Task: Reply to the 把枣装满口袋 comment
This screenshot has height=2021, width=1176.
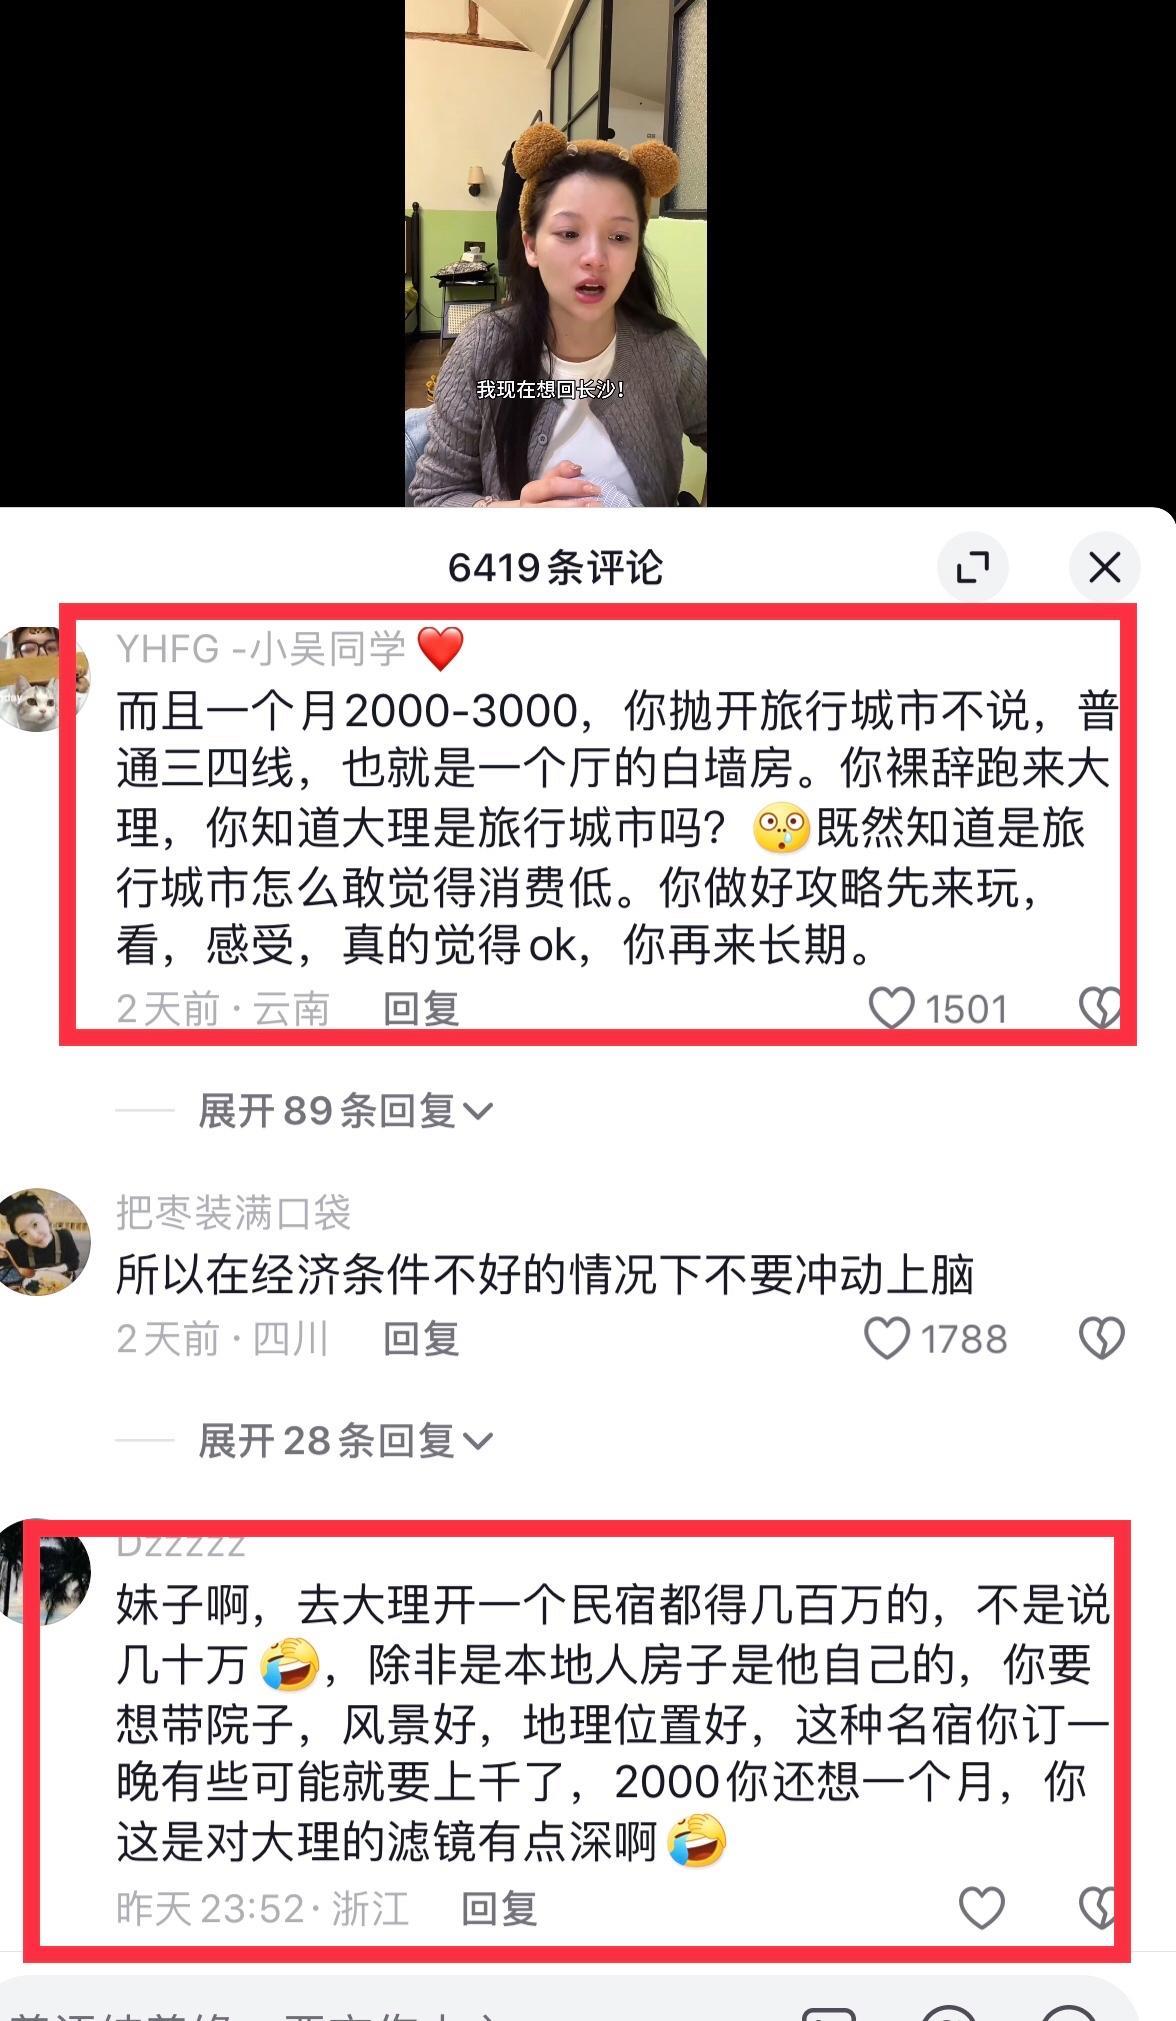Action: coord(421,1339)
